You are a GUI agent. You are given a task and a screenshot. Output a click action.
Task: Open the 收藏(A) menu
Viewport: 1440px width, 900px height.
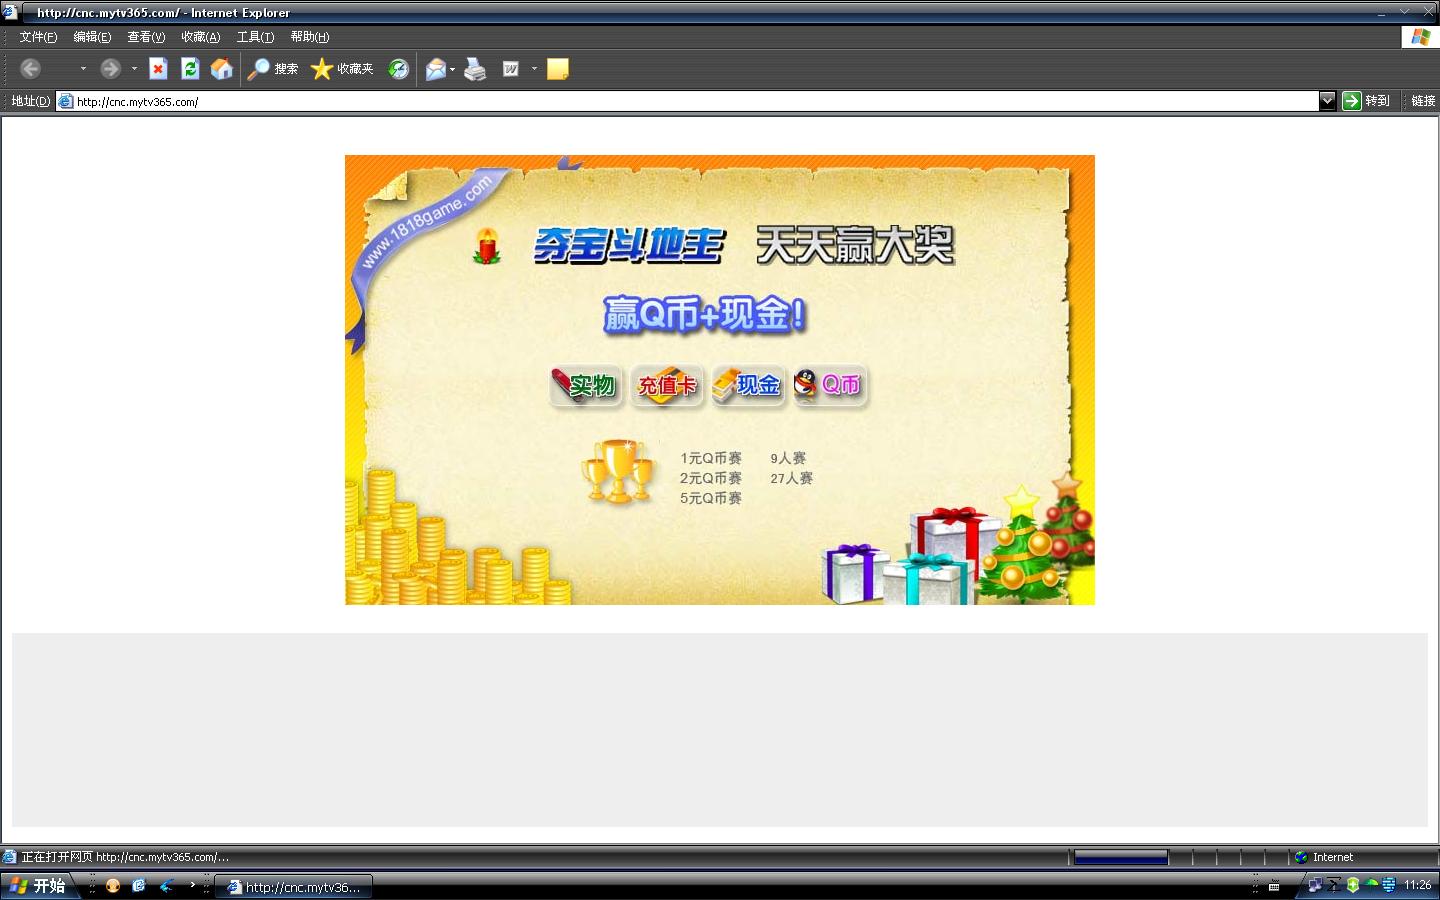(x=200, y=37)
